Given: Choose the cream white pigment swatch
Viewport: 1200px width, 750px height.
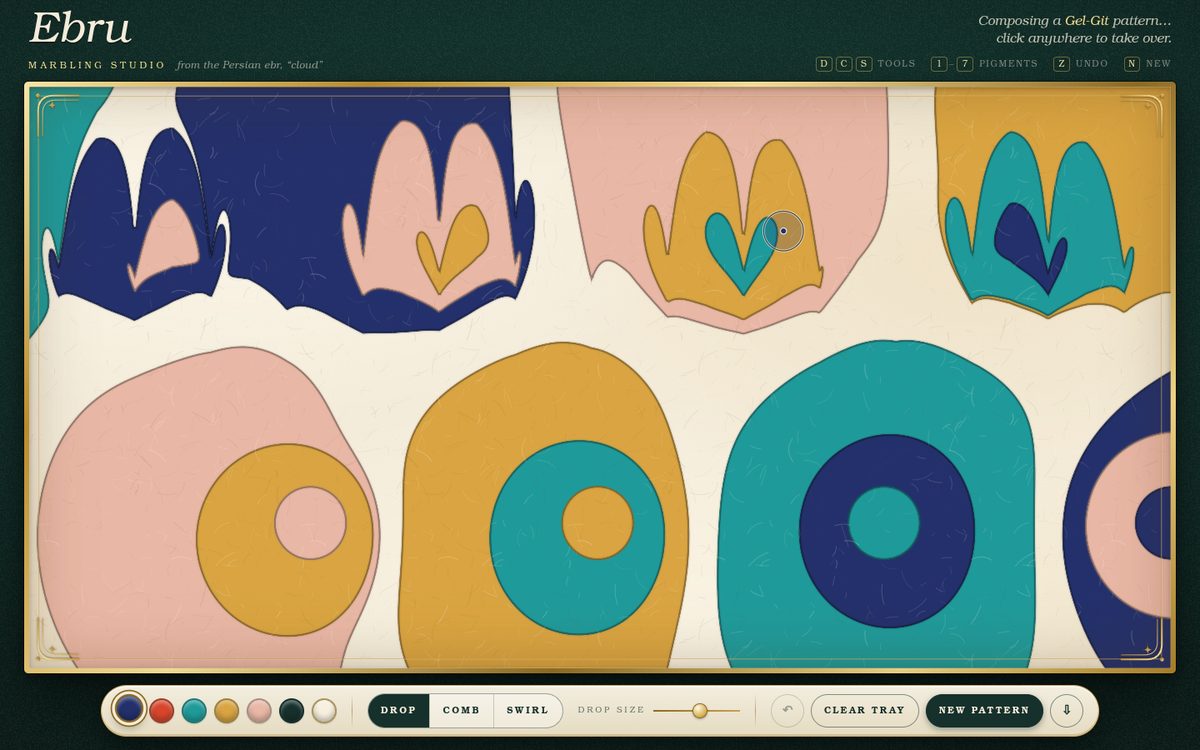Looking at the screenshot, I should [324, 710].
